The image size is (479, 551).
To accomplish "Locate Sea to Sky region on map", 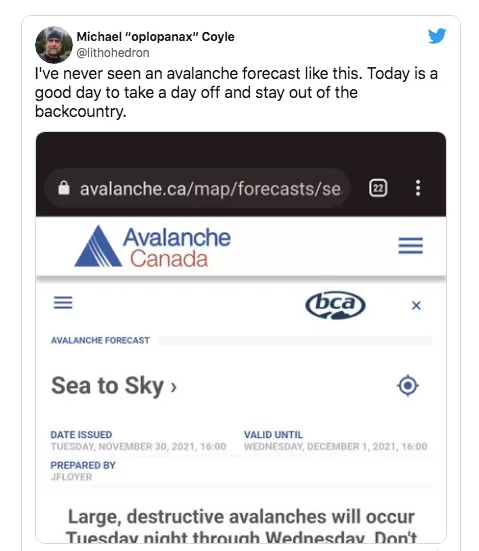I will pyautogui.click(x=408, y=385).
